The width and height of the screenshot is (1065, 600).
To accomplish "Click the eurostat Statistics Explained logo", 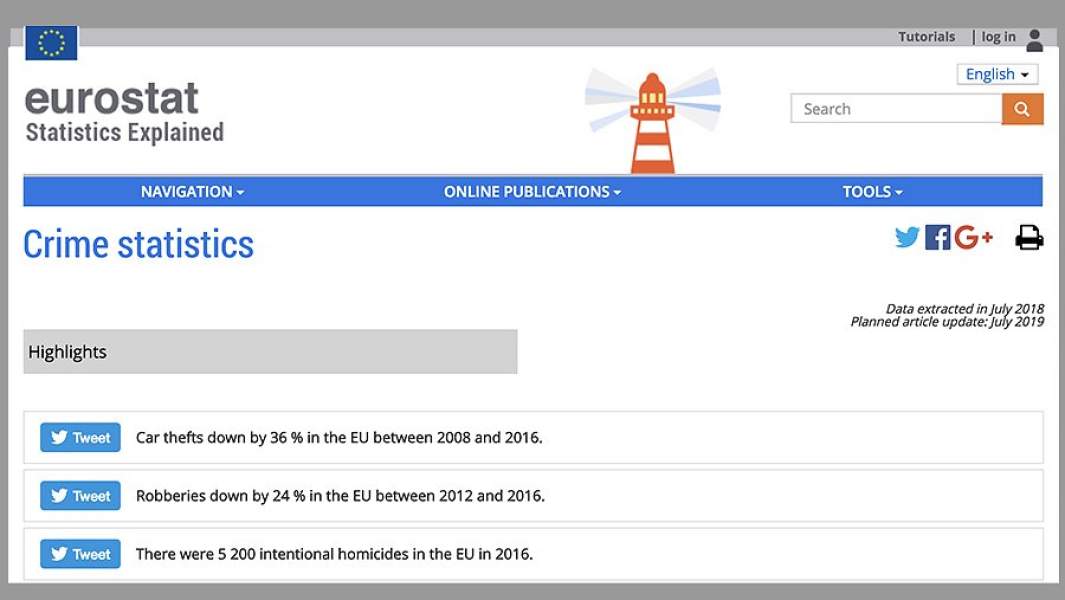I will pyautogui.click(x=124, y=113).
